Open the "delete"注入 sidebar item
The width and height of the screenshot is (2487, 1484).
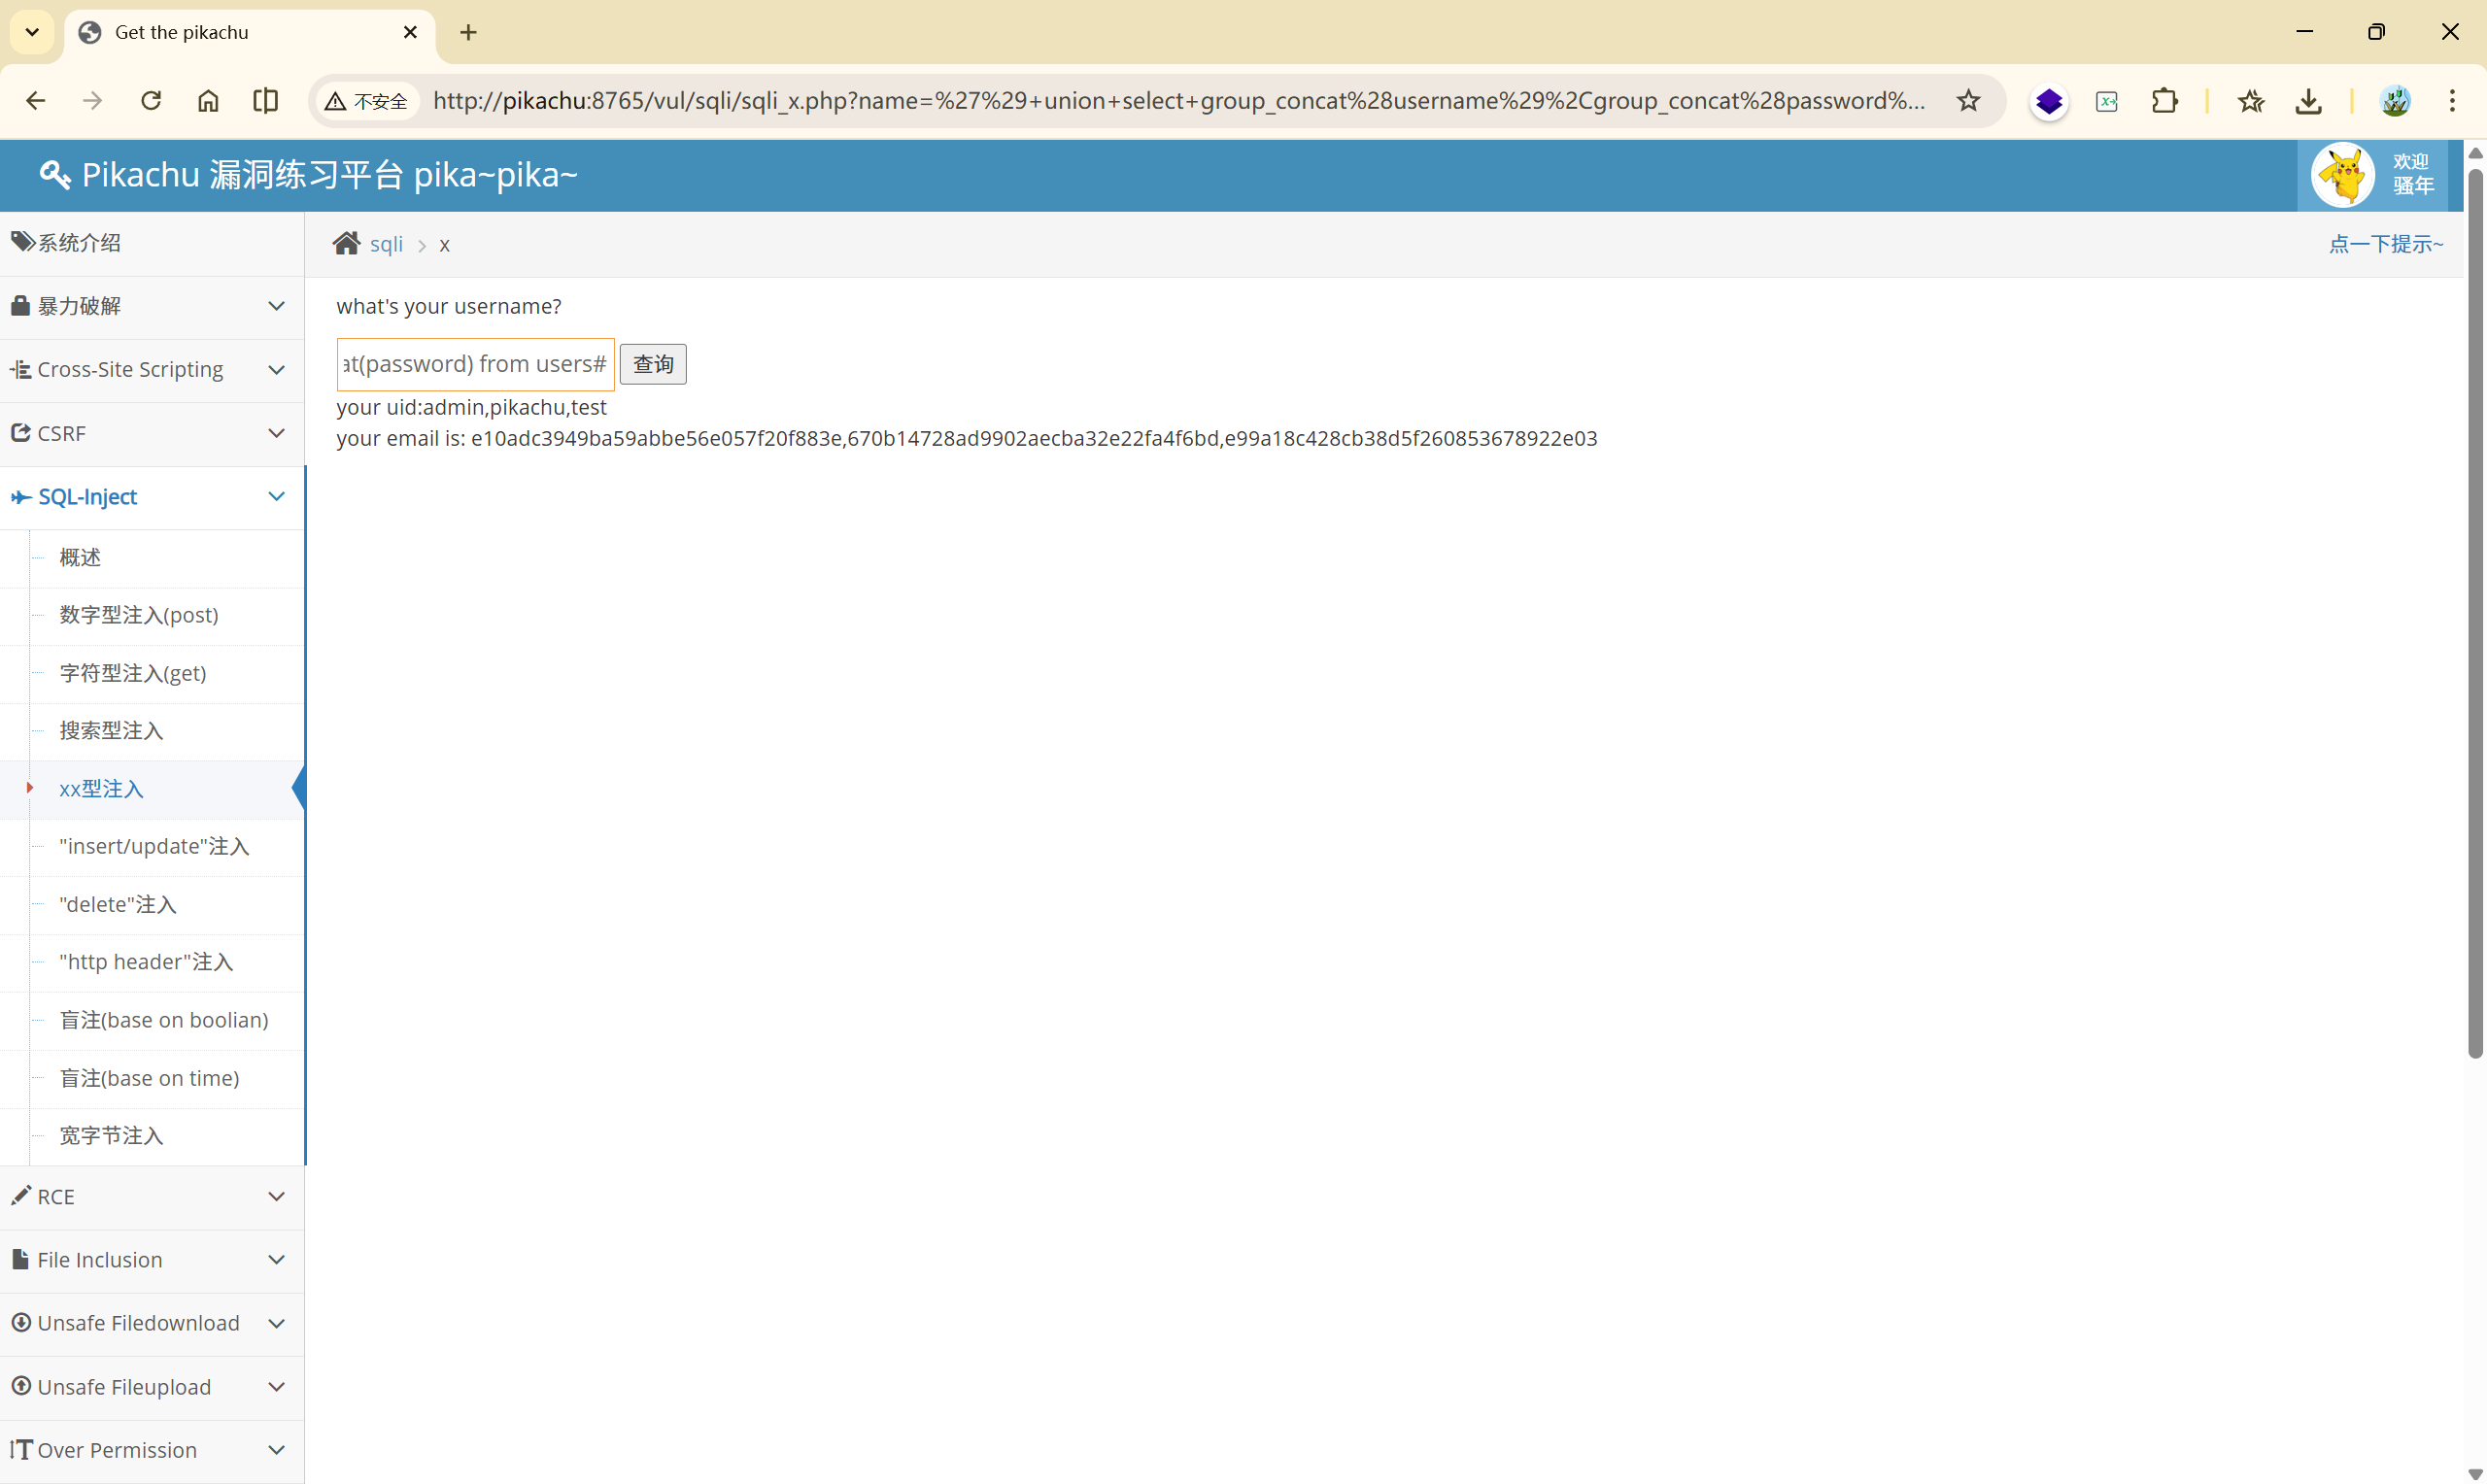click(118, 904)
